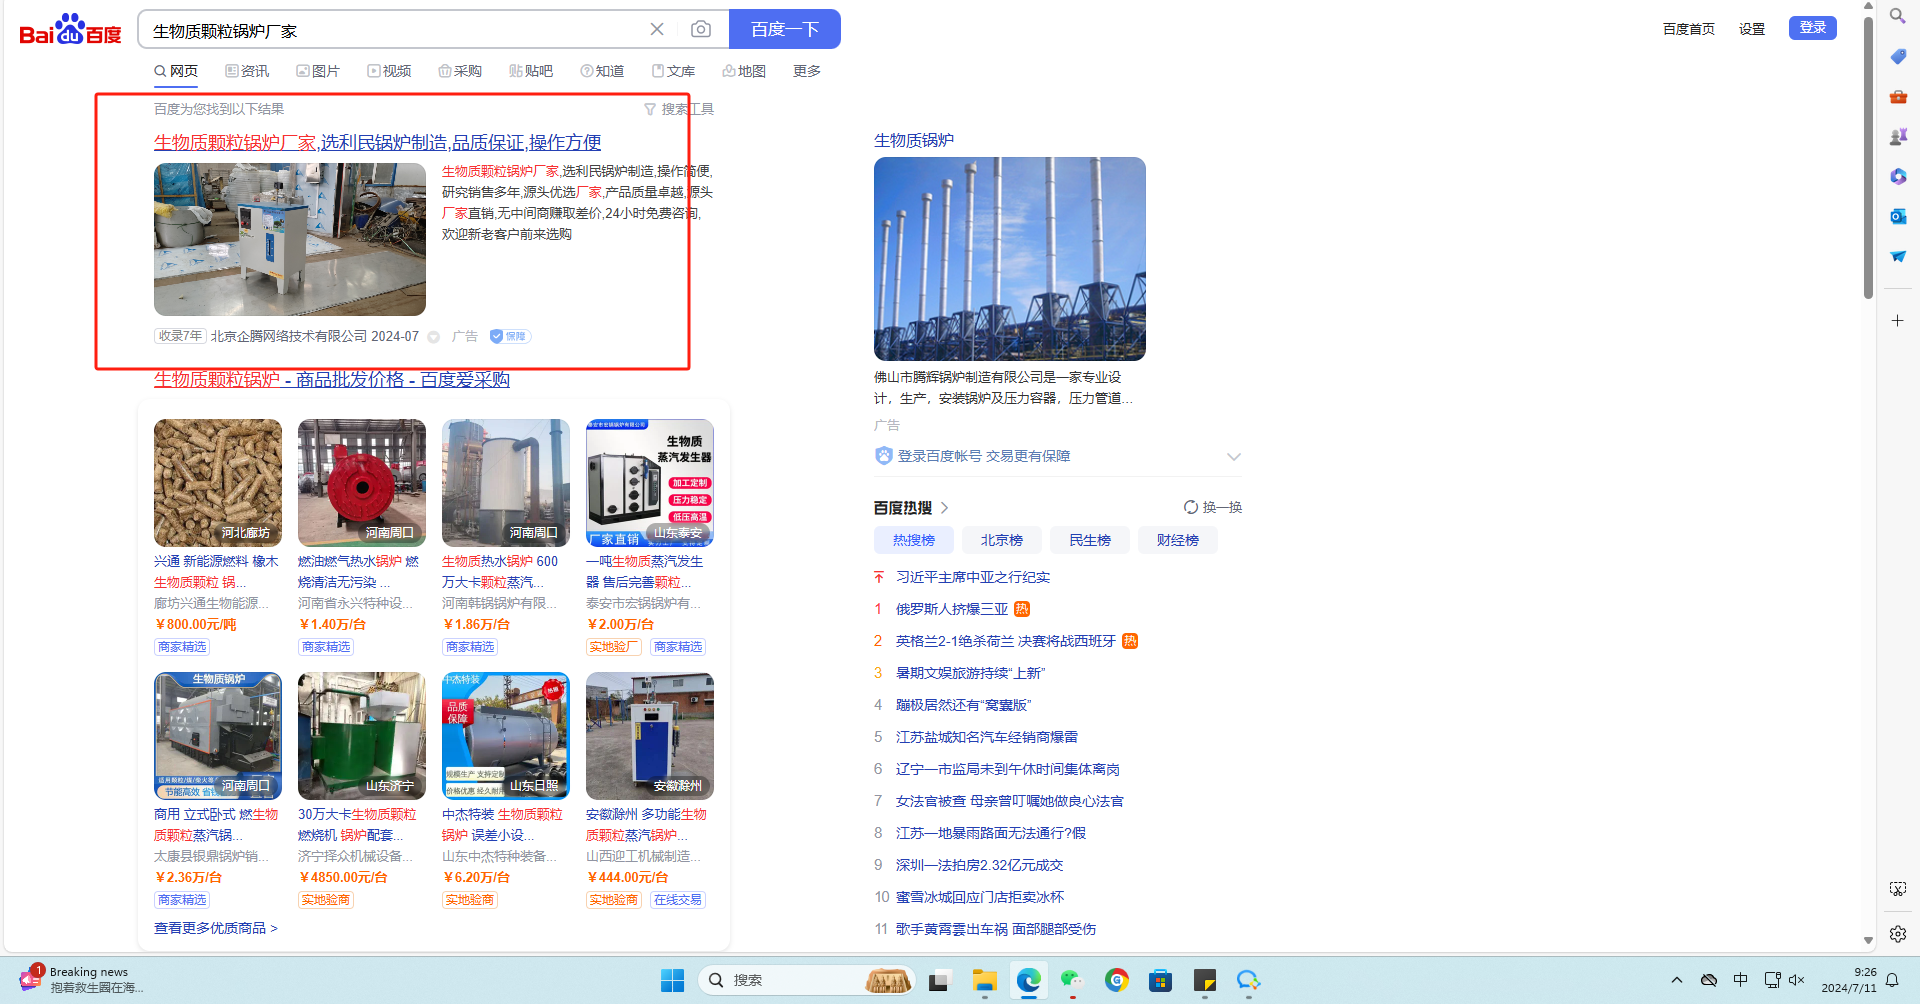
Task: Open the Edge sidebar search icon
Action: 1897,16
